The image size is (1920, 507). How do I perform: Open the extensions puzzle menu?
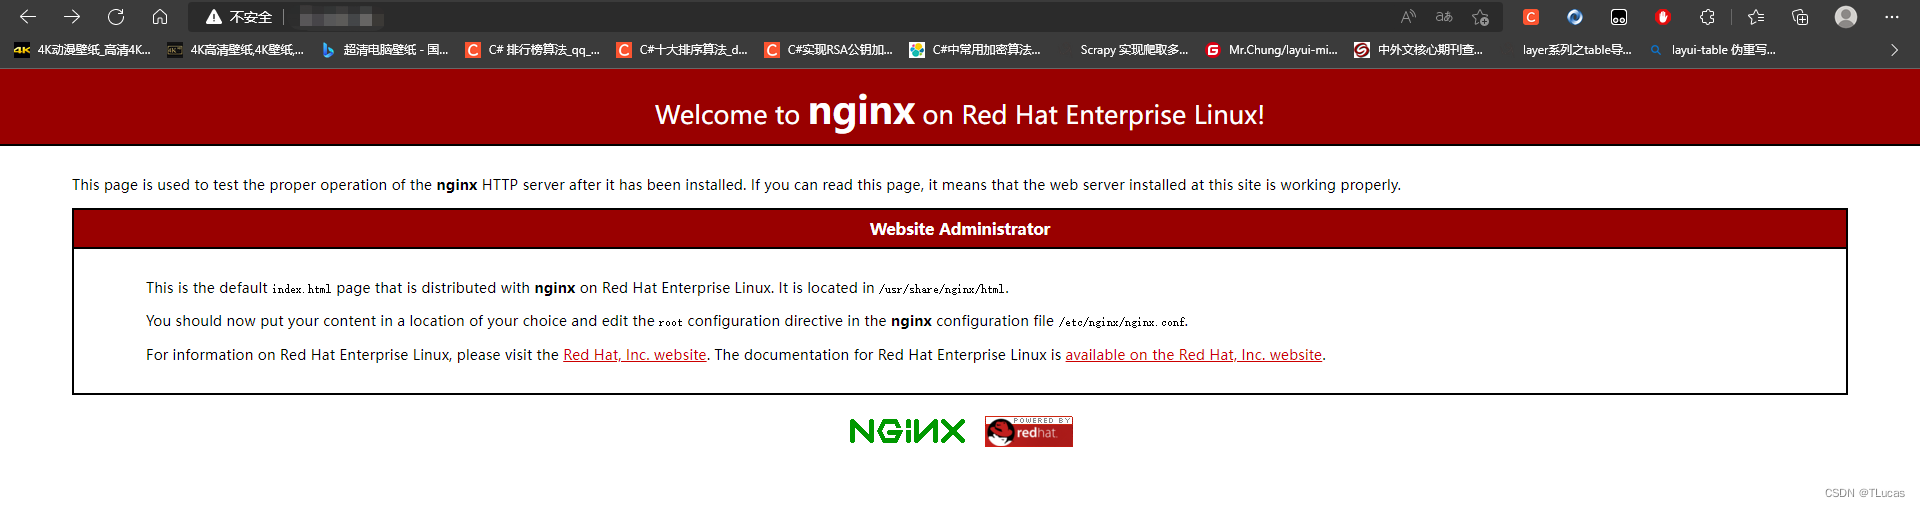pos(1707,17)
